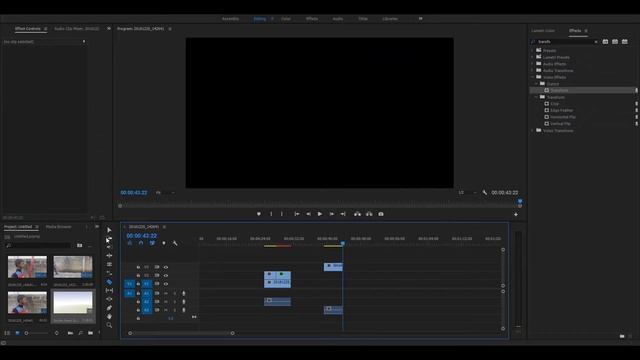Select the Razor tool

pos(109,282)
